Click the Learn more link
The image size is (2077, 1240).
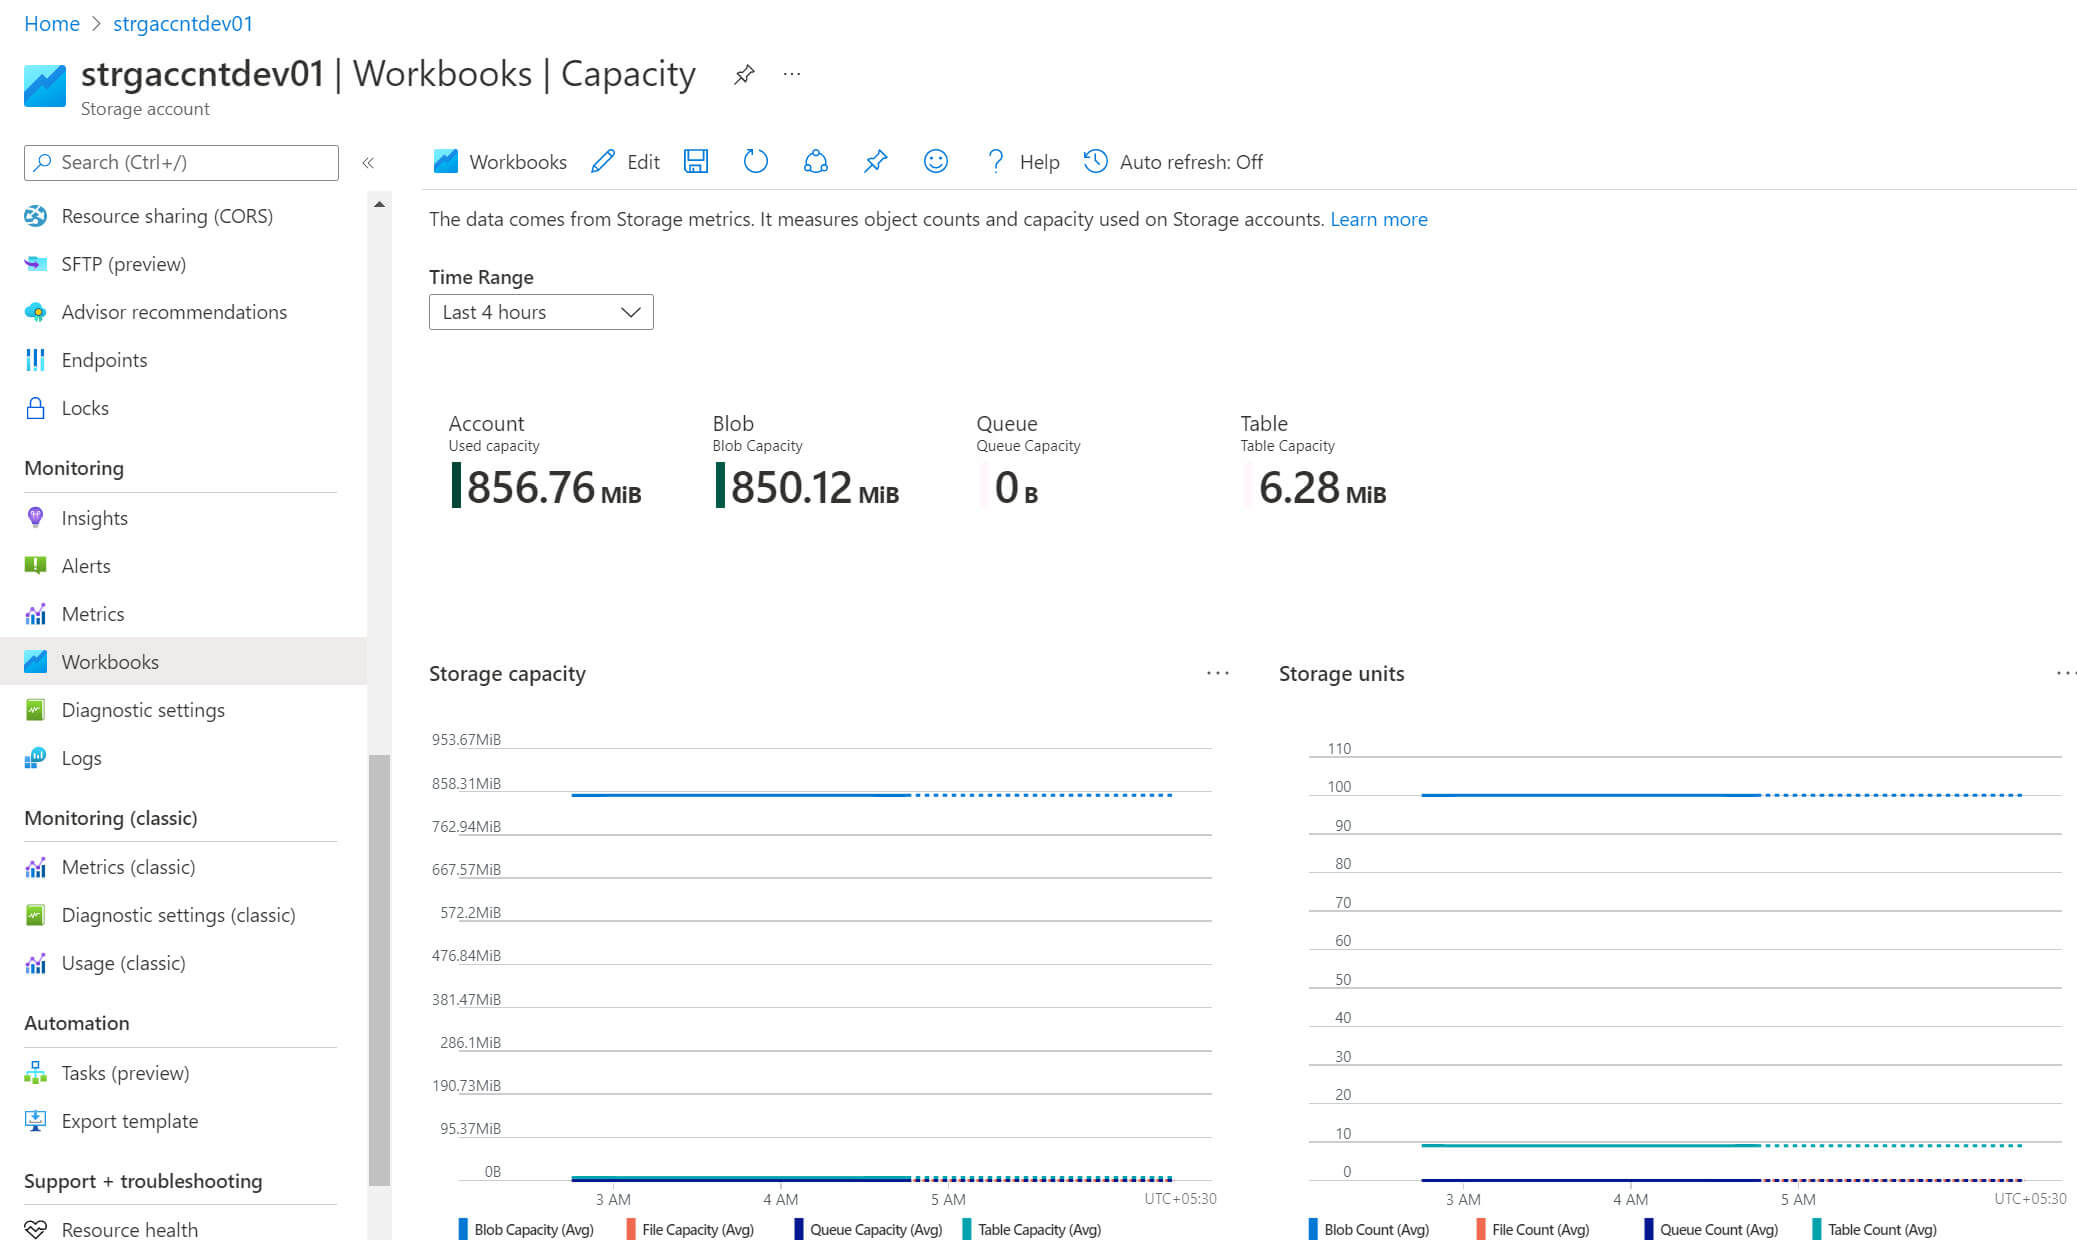click(x=1378, y=219)
